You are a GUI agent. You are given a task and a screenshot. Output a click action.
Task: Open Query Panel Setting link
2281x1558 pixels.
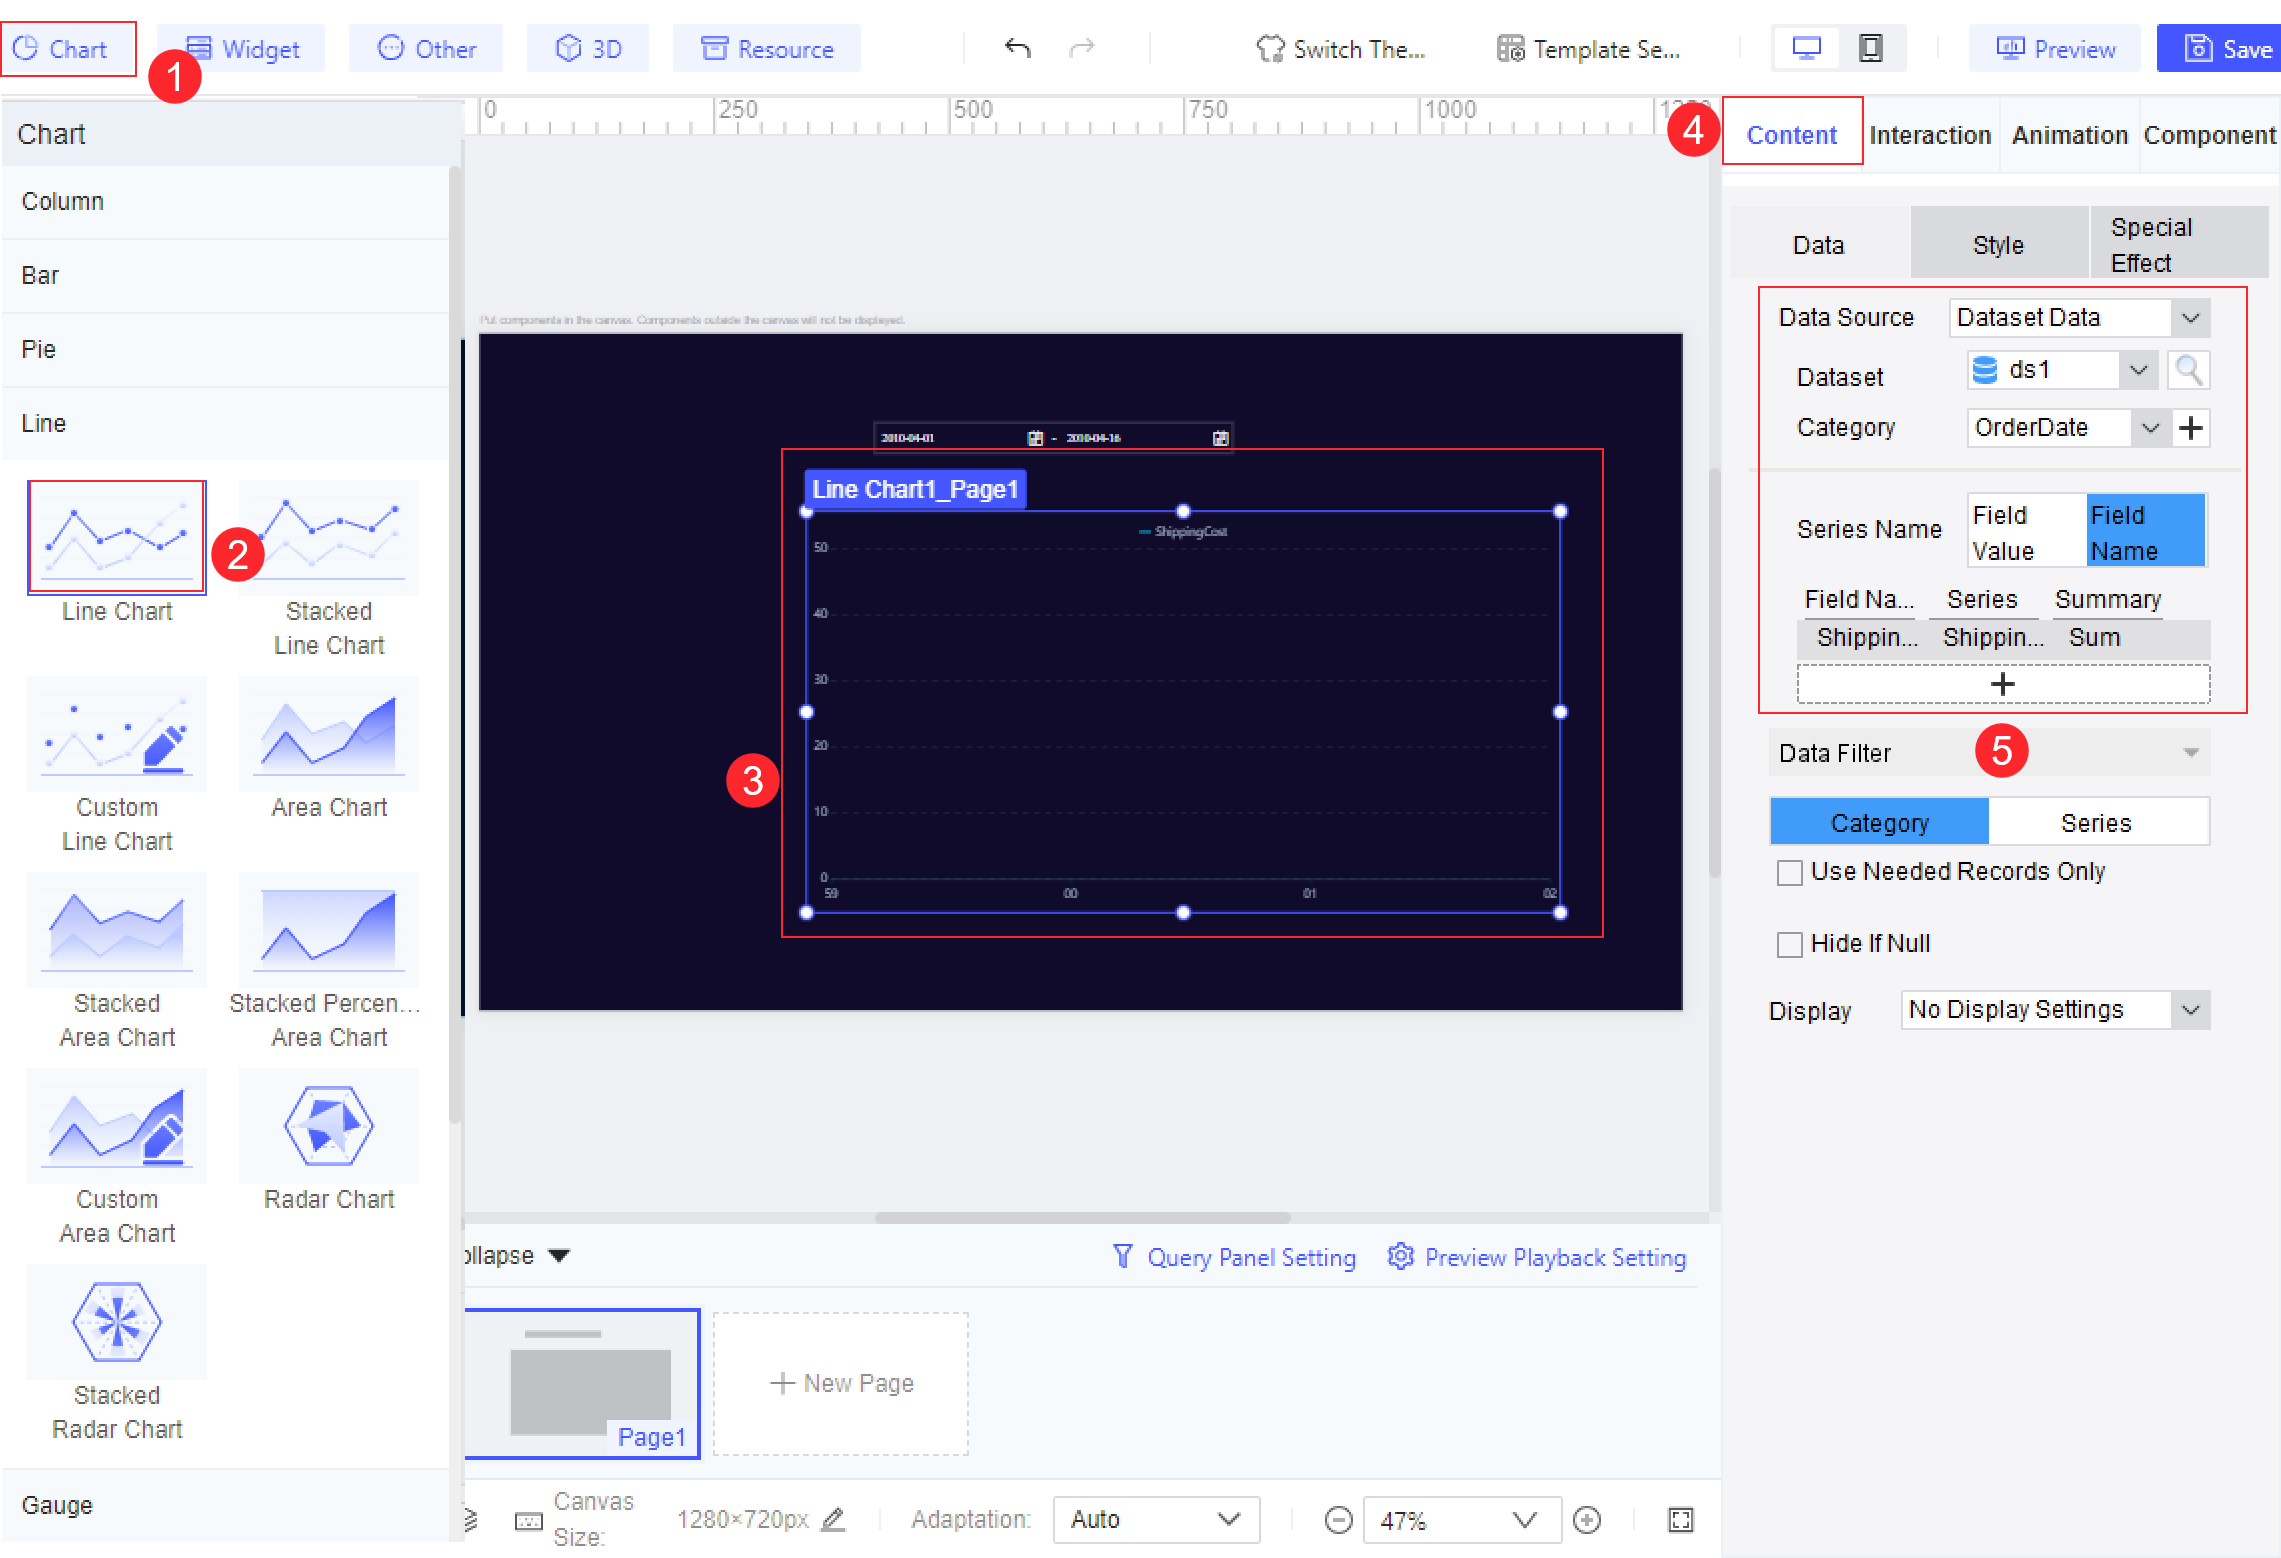coord(1235,1257)
